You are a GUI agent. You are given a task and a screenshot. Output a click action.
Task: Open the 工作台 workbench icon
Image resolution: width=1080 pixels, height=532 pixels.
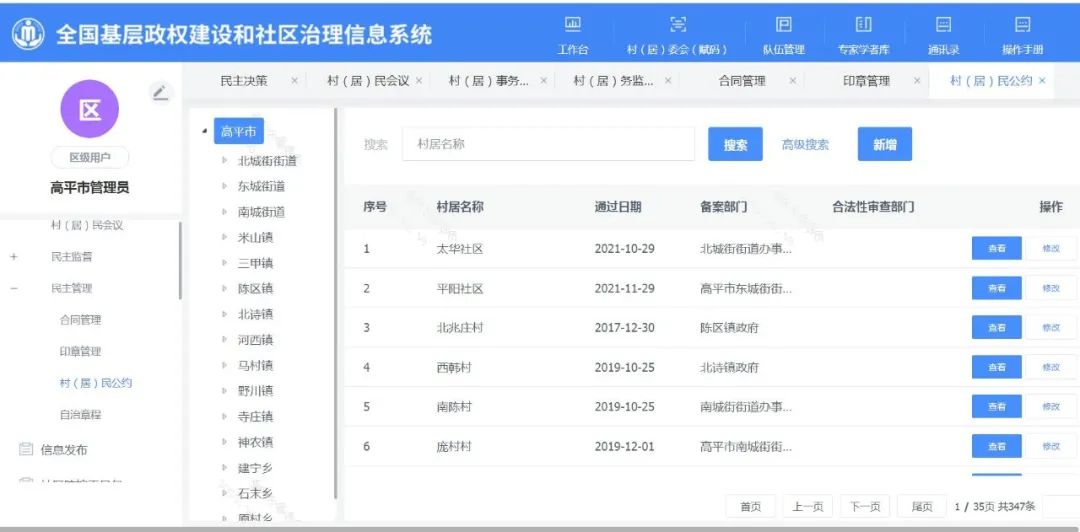[572, 34]
